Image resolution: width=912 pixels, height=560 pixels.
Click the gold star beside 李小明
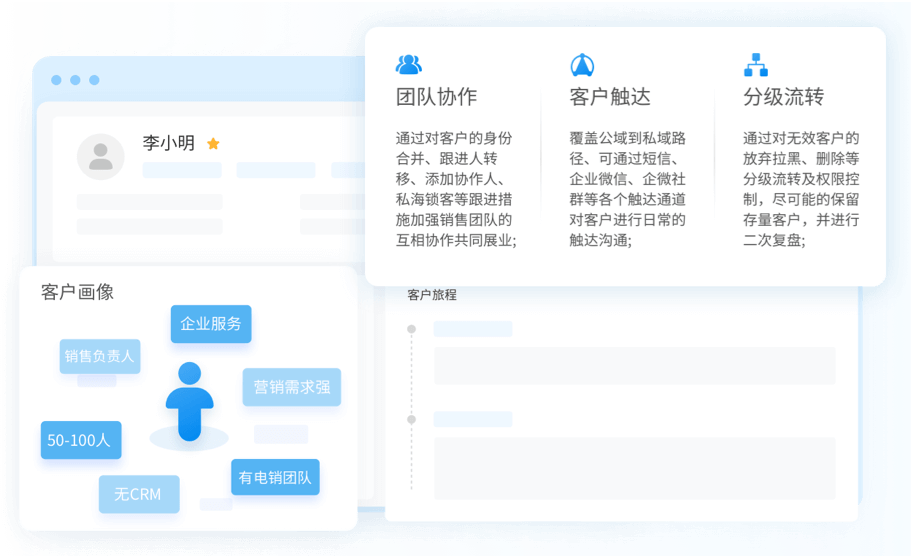click(x=213, y=144)
